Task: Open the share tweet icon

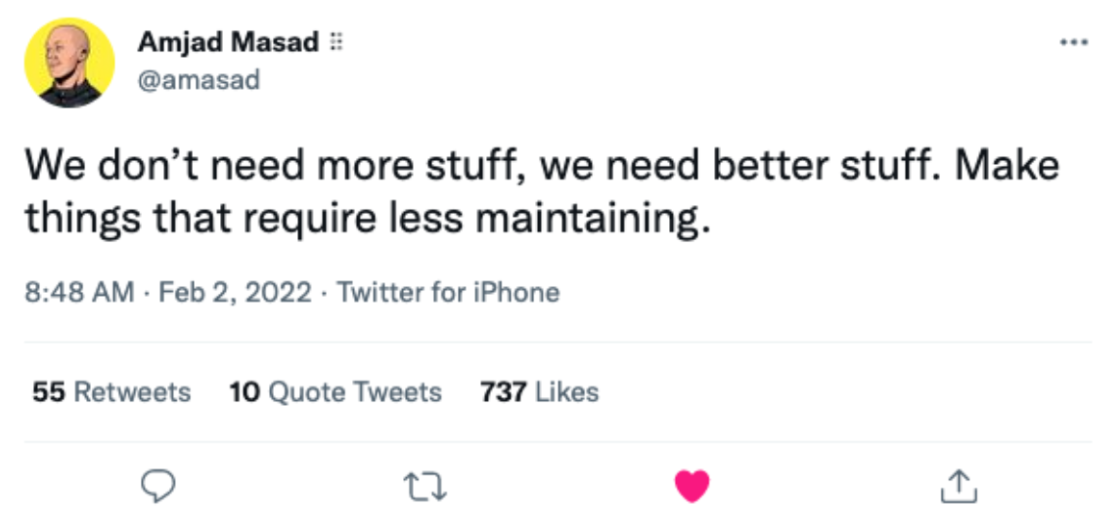Action: tap(959, 486)
